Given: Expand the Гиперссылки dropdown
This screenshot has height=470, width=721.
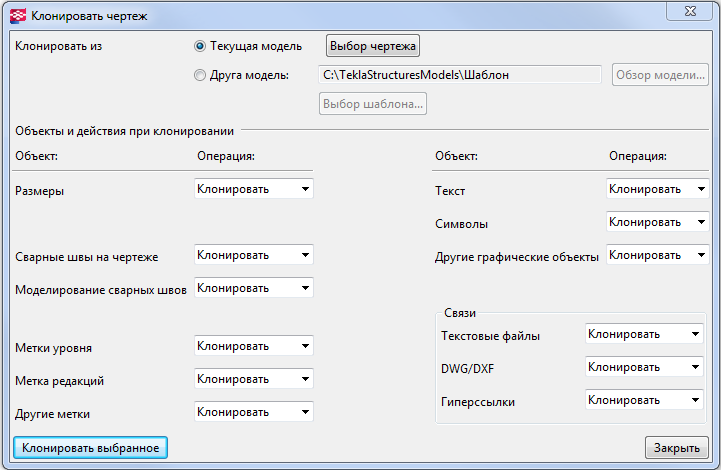Looking at the screenshot, I should coord(643,400).
